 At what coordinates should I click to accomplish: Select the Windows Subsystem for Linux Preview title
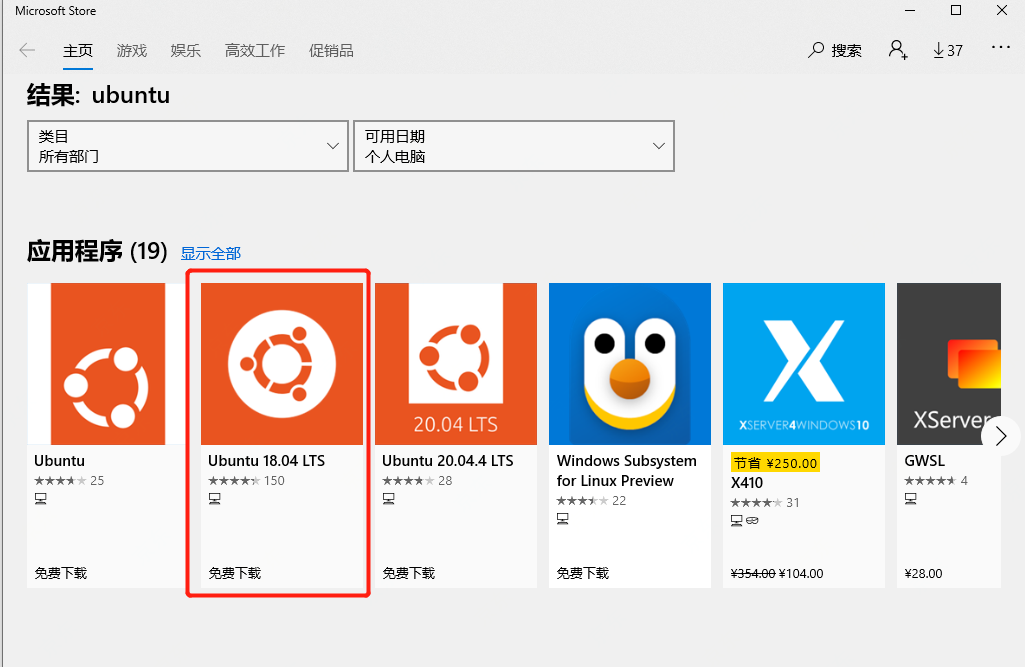click(x=626, y=471)
